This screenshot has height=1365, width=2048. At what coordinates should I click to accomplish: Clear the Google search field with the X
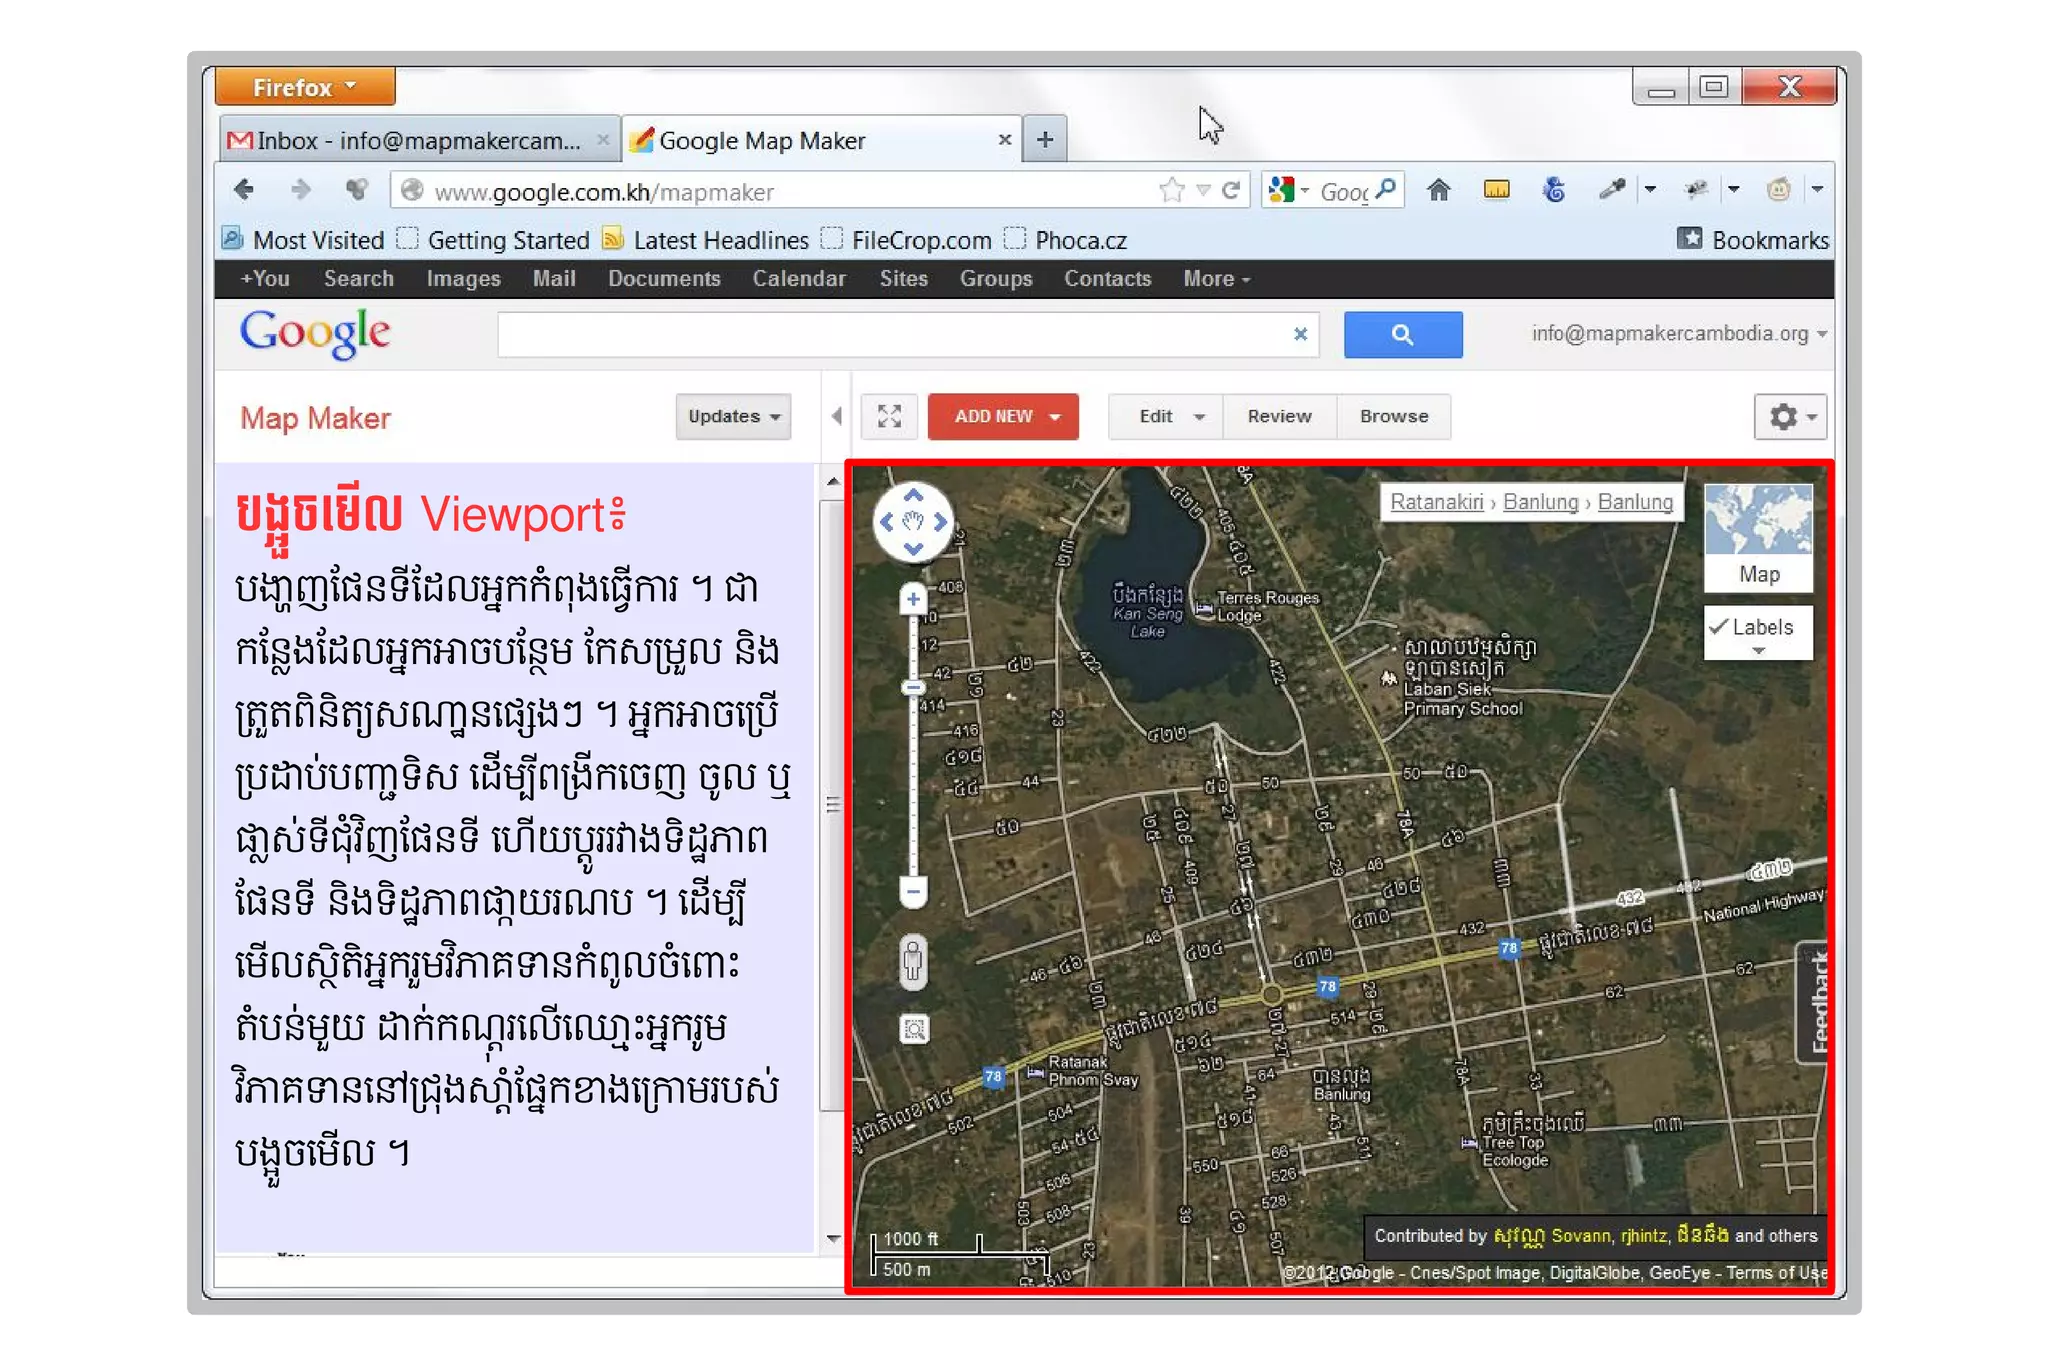[x=1300, y=334]
